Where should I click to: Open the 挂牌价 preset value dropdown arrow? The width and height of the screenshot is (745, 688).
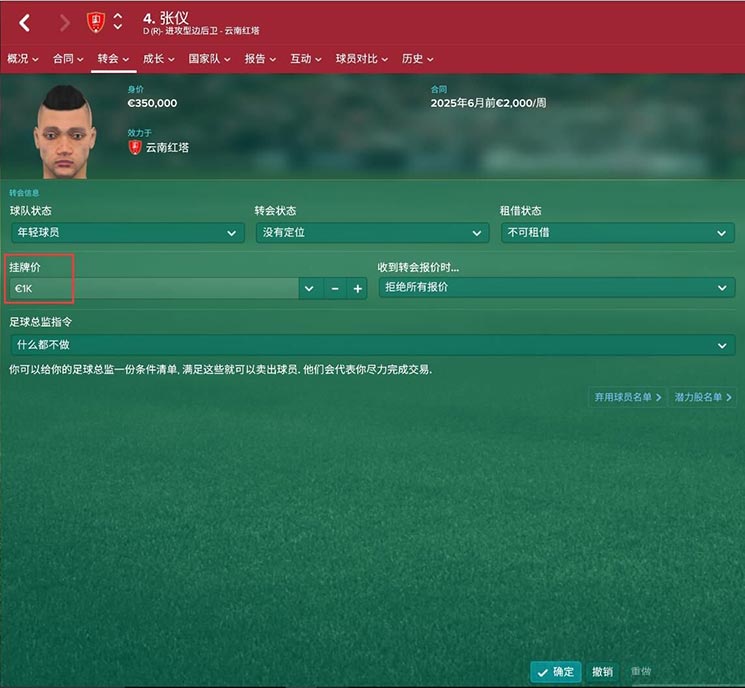click(309, 288)
